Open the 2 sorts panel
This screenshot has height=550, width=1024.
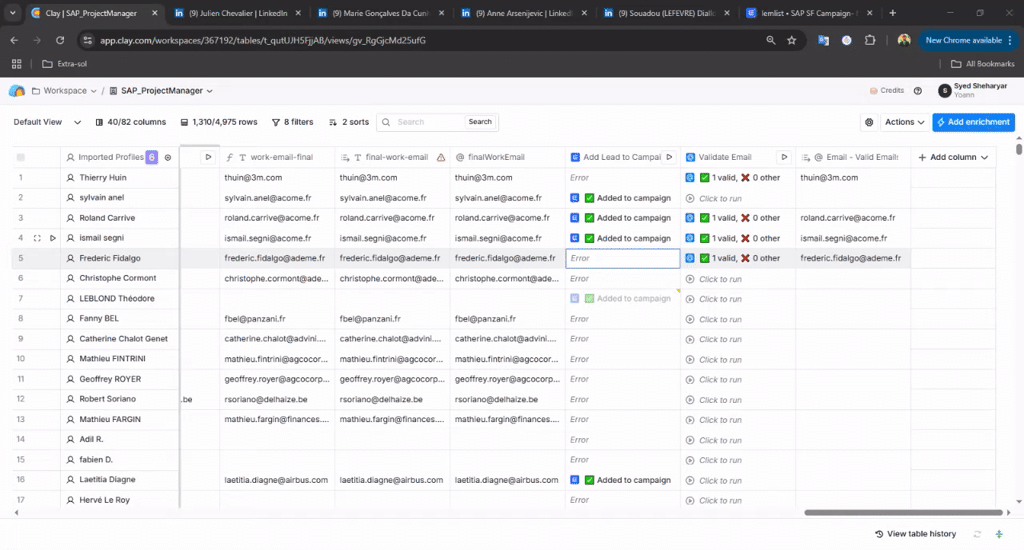pyautogui.click(x=348, y=122)
